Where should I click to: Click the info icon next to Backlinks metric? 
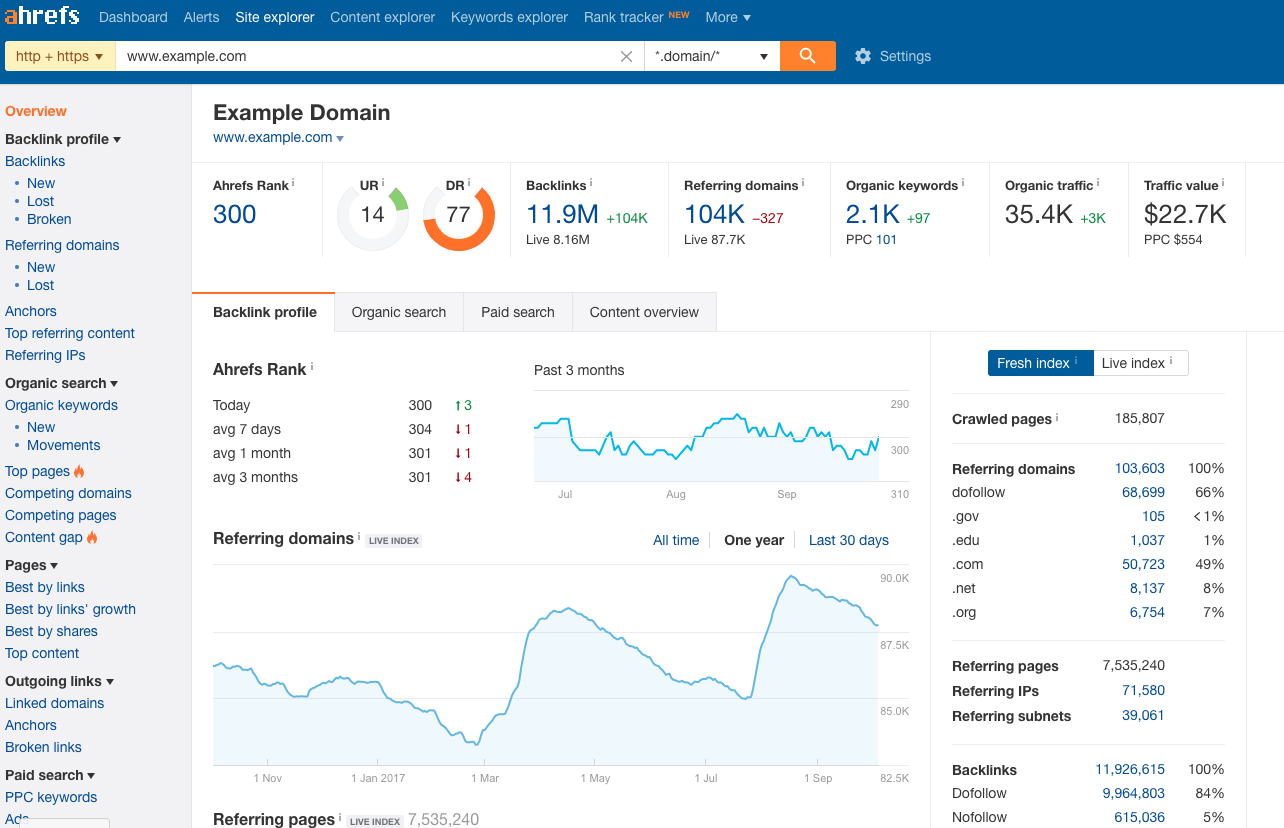591,183
